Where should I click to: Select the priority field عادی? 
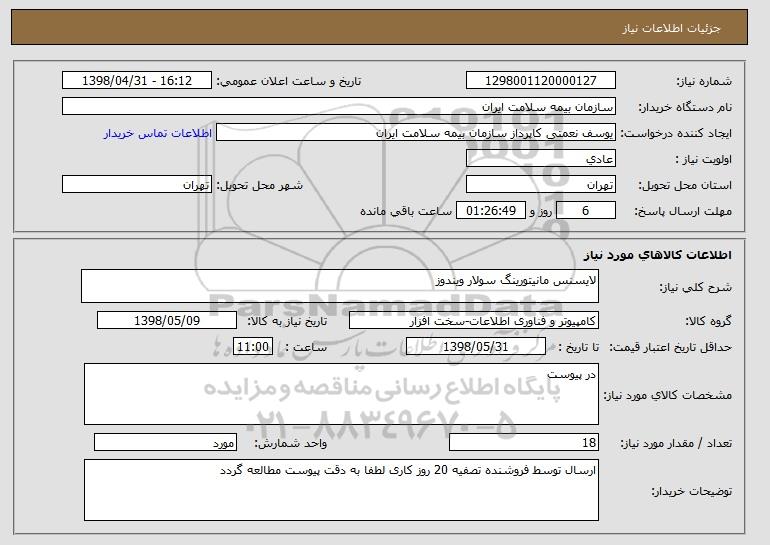541,159
